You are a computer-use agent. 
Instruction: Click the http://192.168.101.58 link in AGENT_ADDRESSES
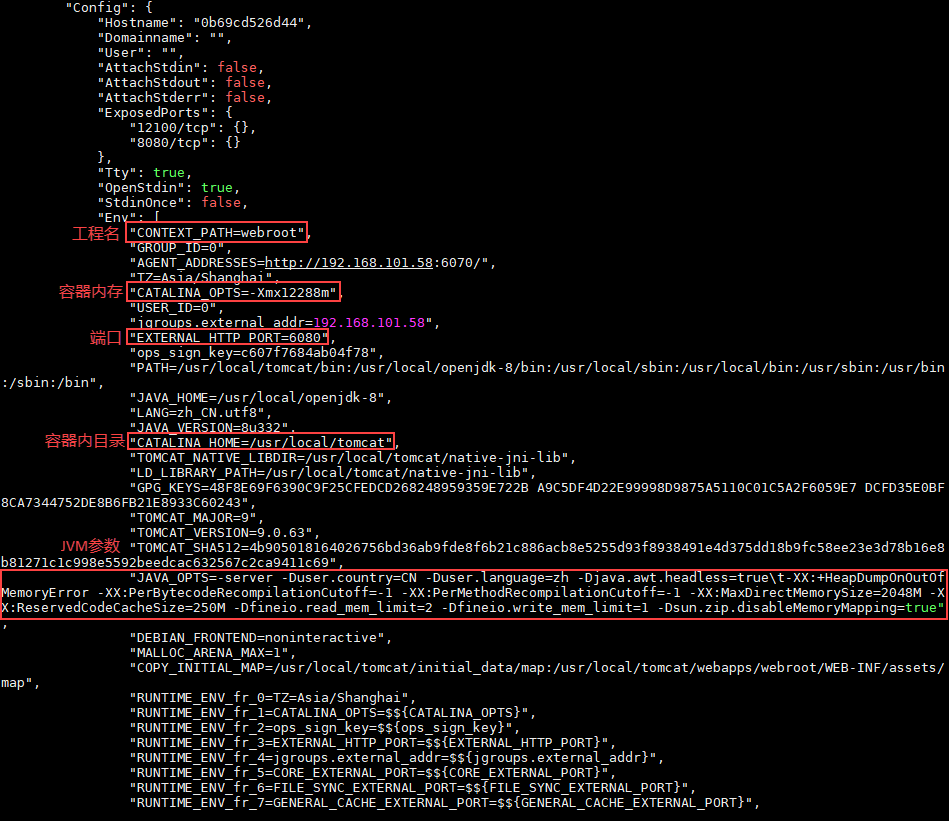349,263
